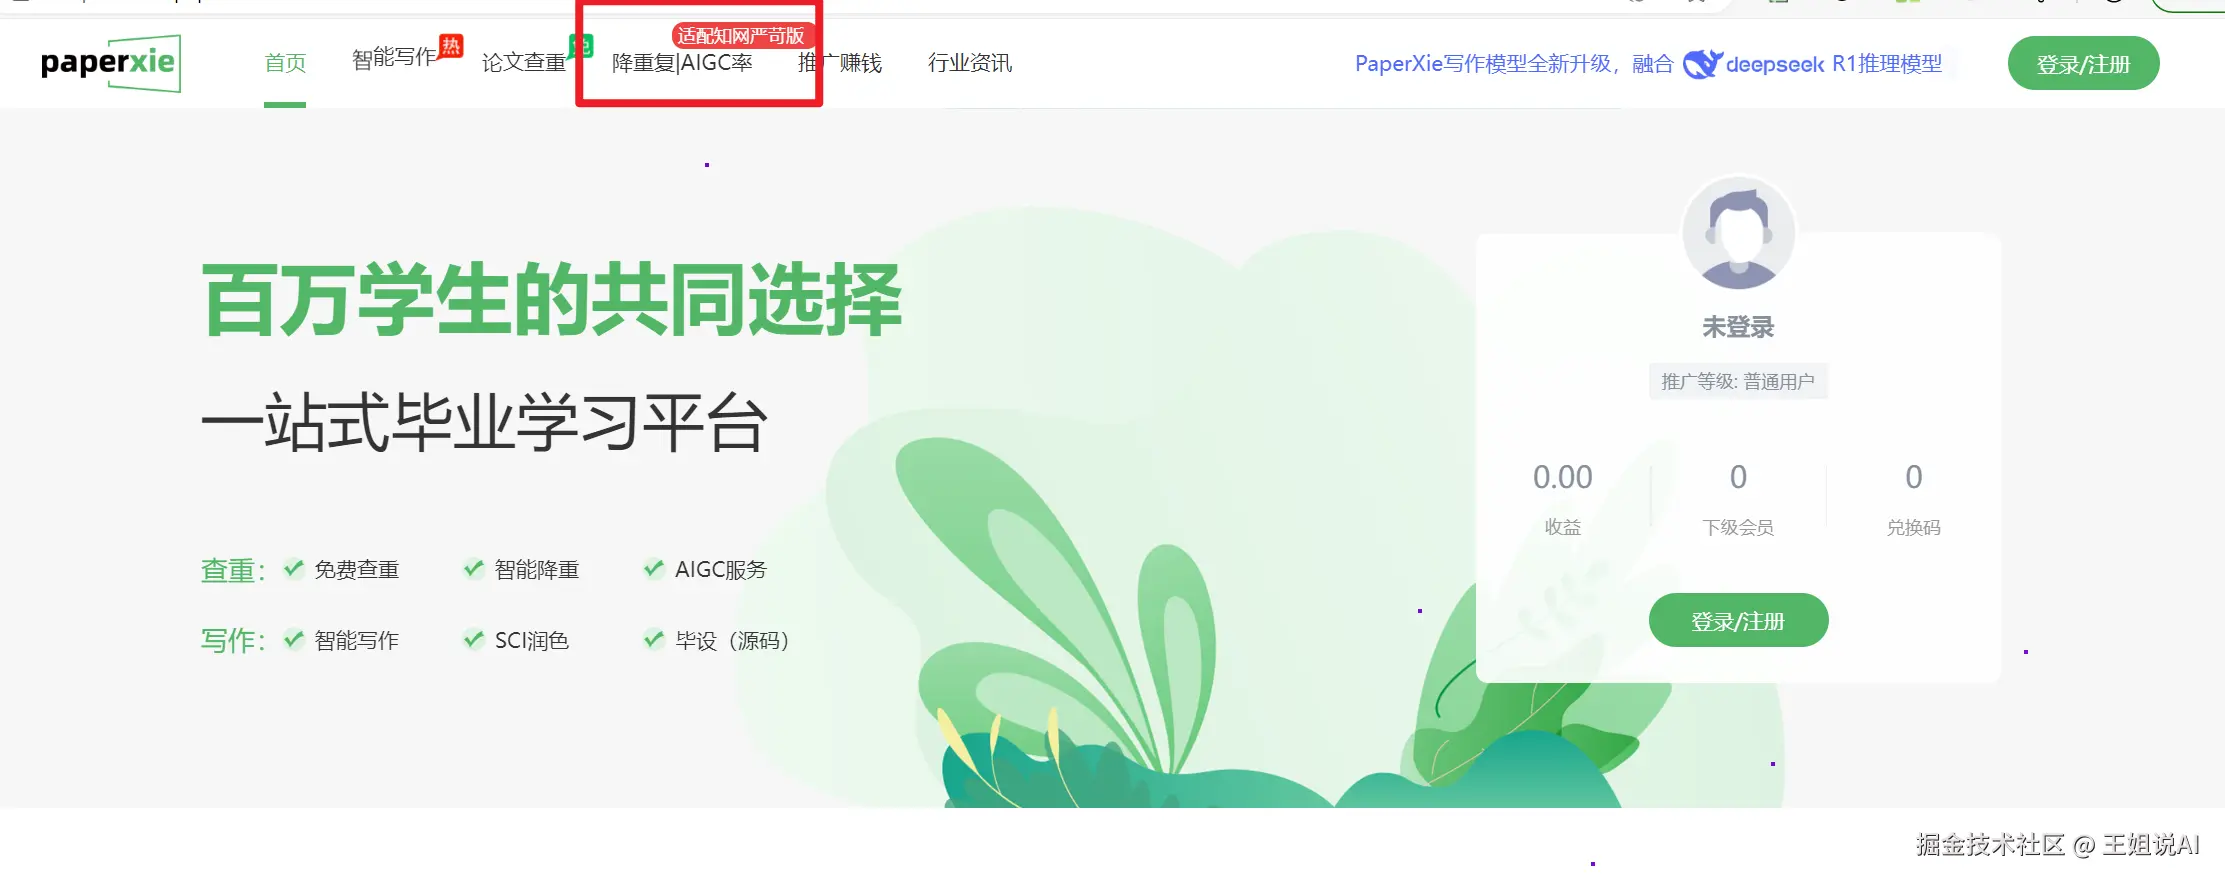Click the 查重: category label

(233, 571)
